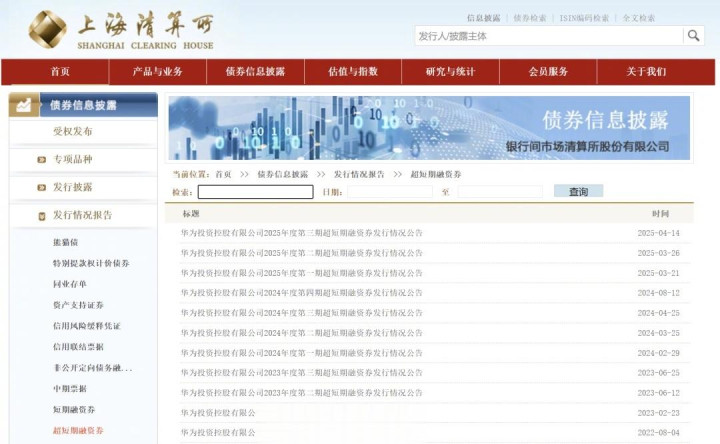This screenshot has height=444, width=720.
Task: Select 中期票据 in the sidebar
Action: tap(69, 388)
